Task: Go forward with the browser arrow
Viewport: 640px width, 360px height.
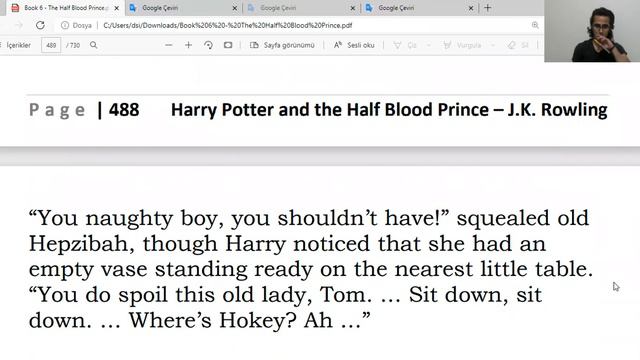Action: (19, 25)
